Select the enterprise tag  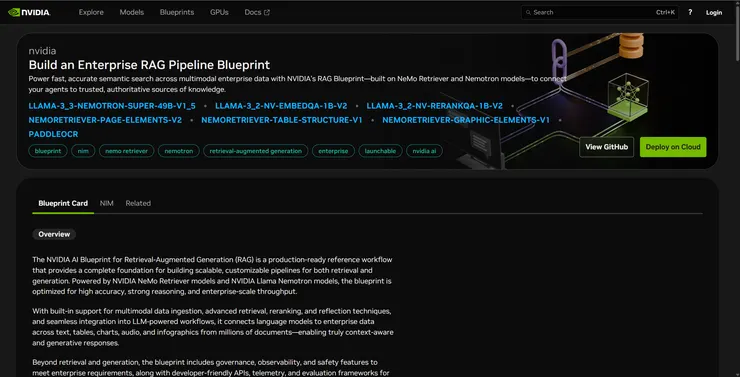[x=333, y=151]
